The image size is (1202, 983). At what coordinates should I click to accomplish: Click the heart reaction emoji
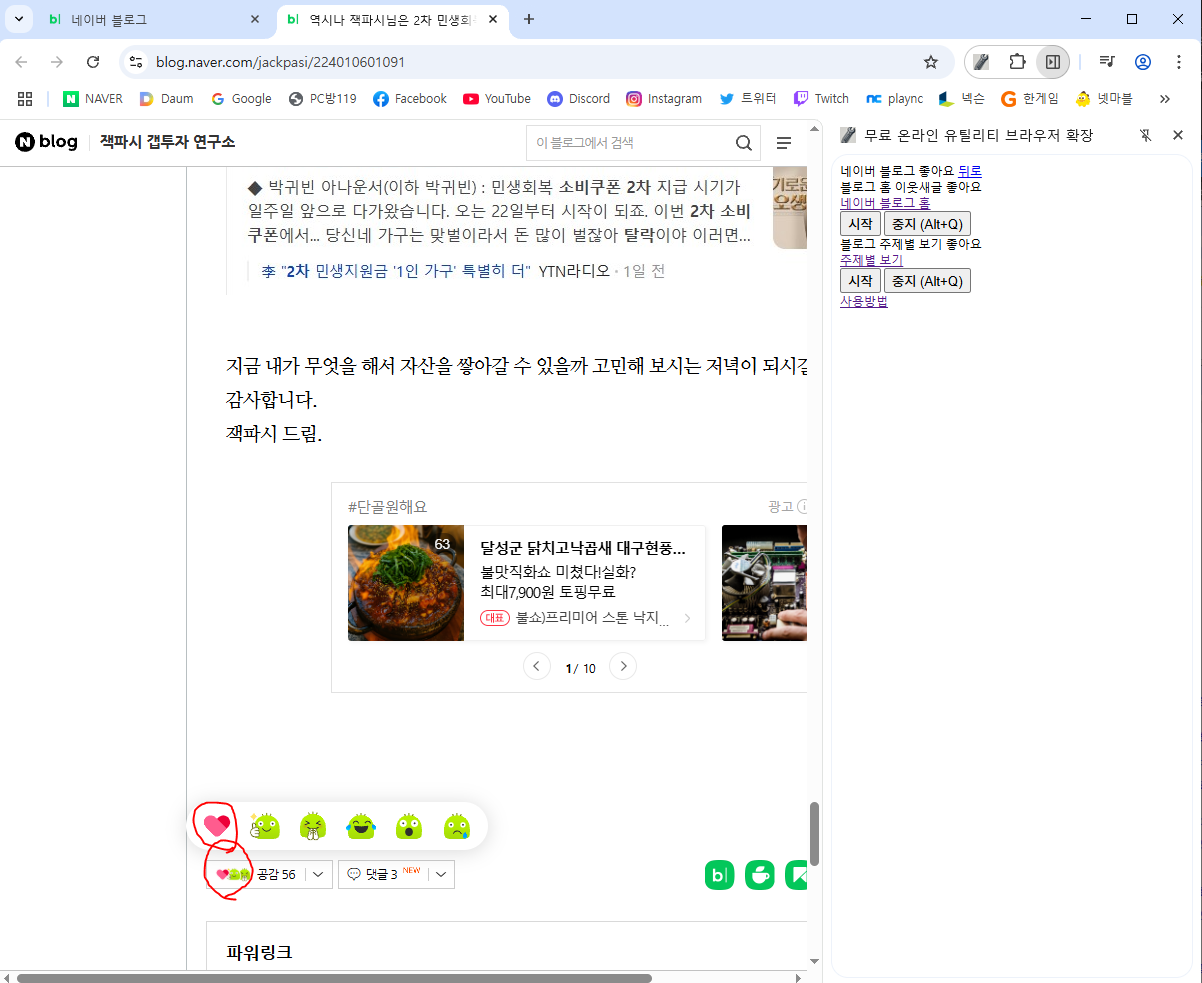(x=217, y=826)
